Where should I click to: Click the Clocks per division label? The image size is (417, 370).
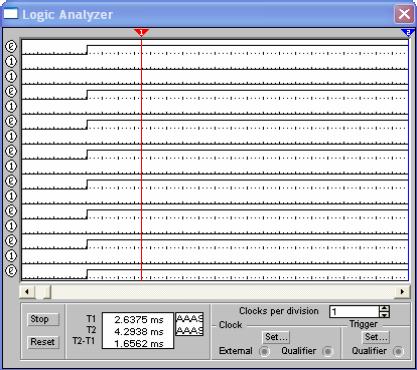click(279, 311)
